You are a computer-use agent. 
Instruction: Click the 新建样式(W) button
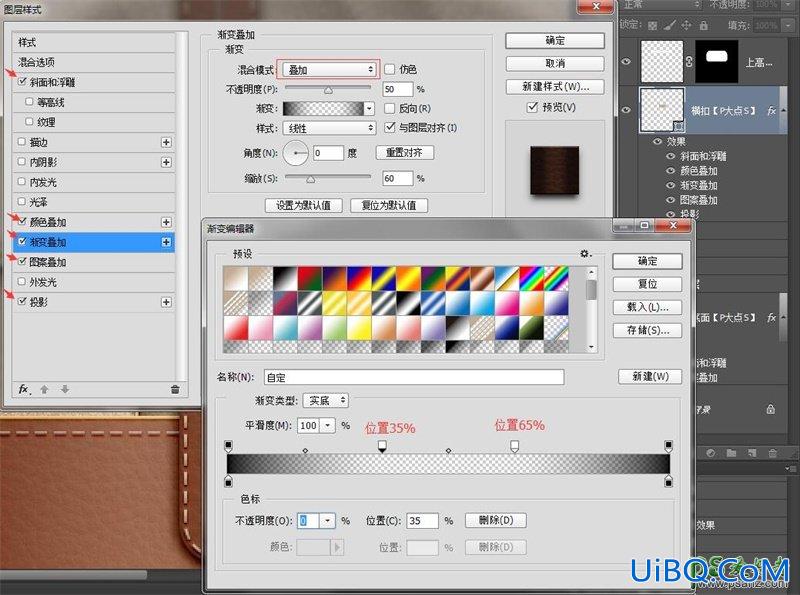(x=555, y=87)
